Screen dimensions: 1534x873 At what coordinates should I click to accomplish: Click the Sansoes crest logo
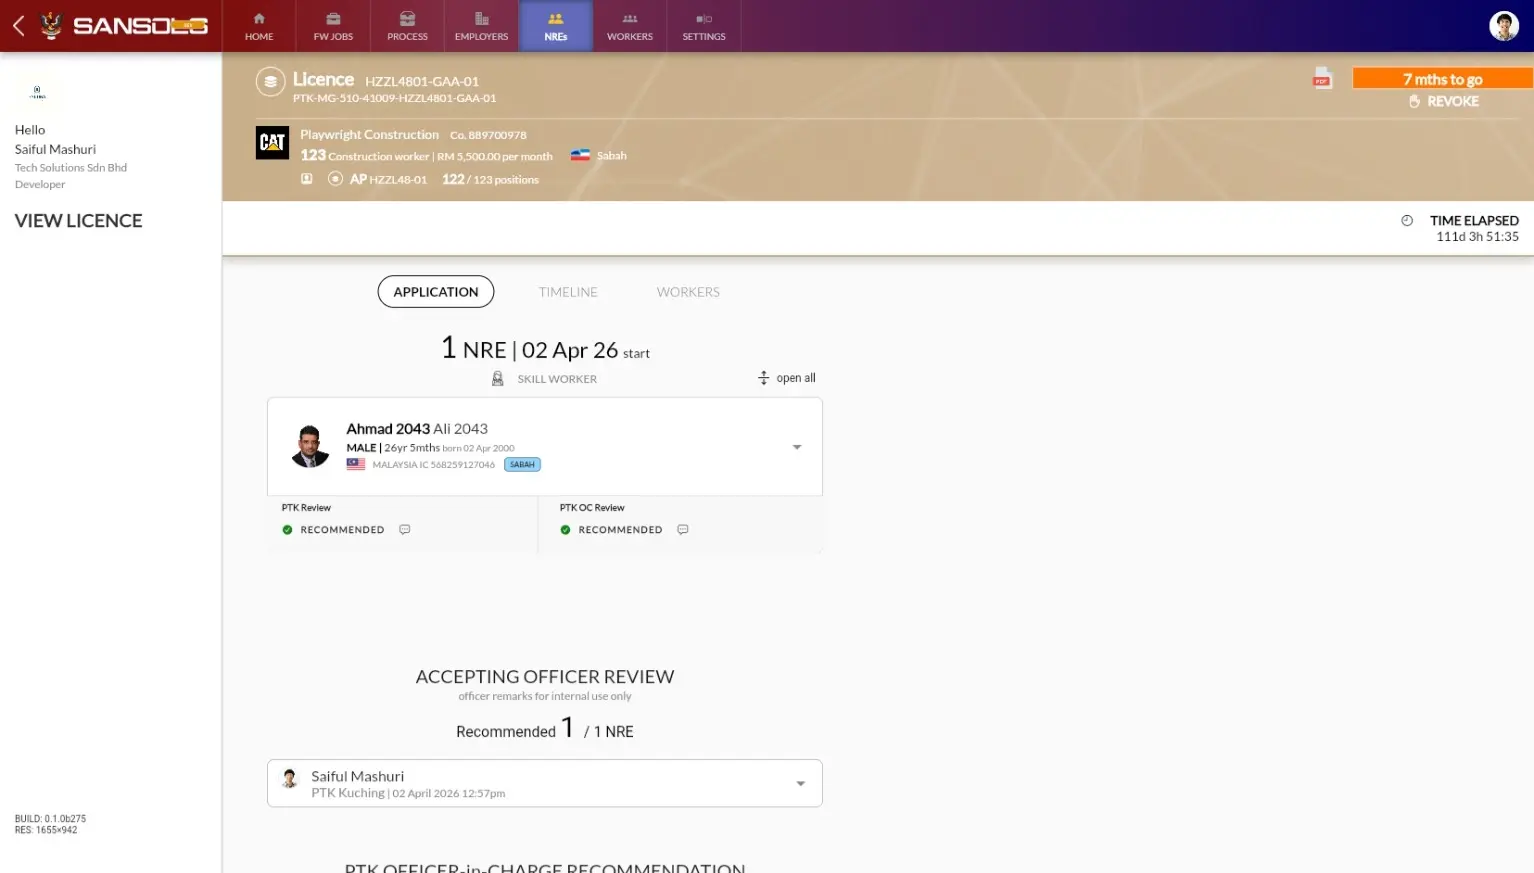(51, 25)
